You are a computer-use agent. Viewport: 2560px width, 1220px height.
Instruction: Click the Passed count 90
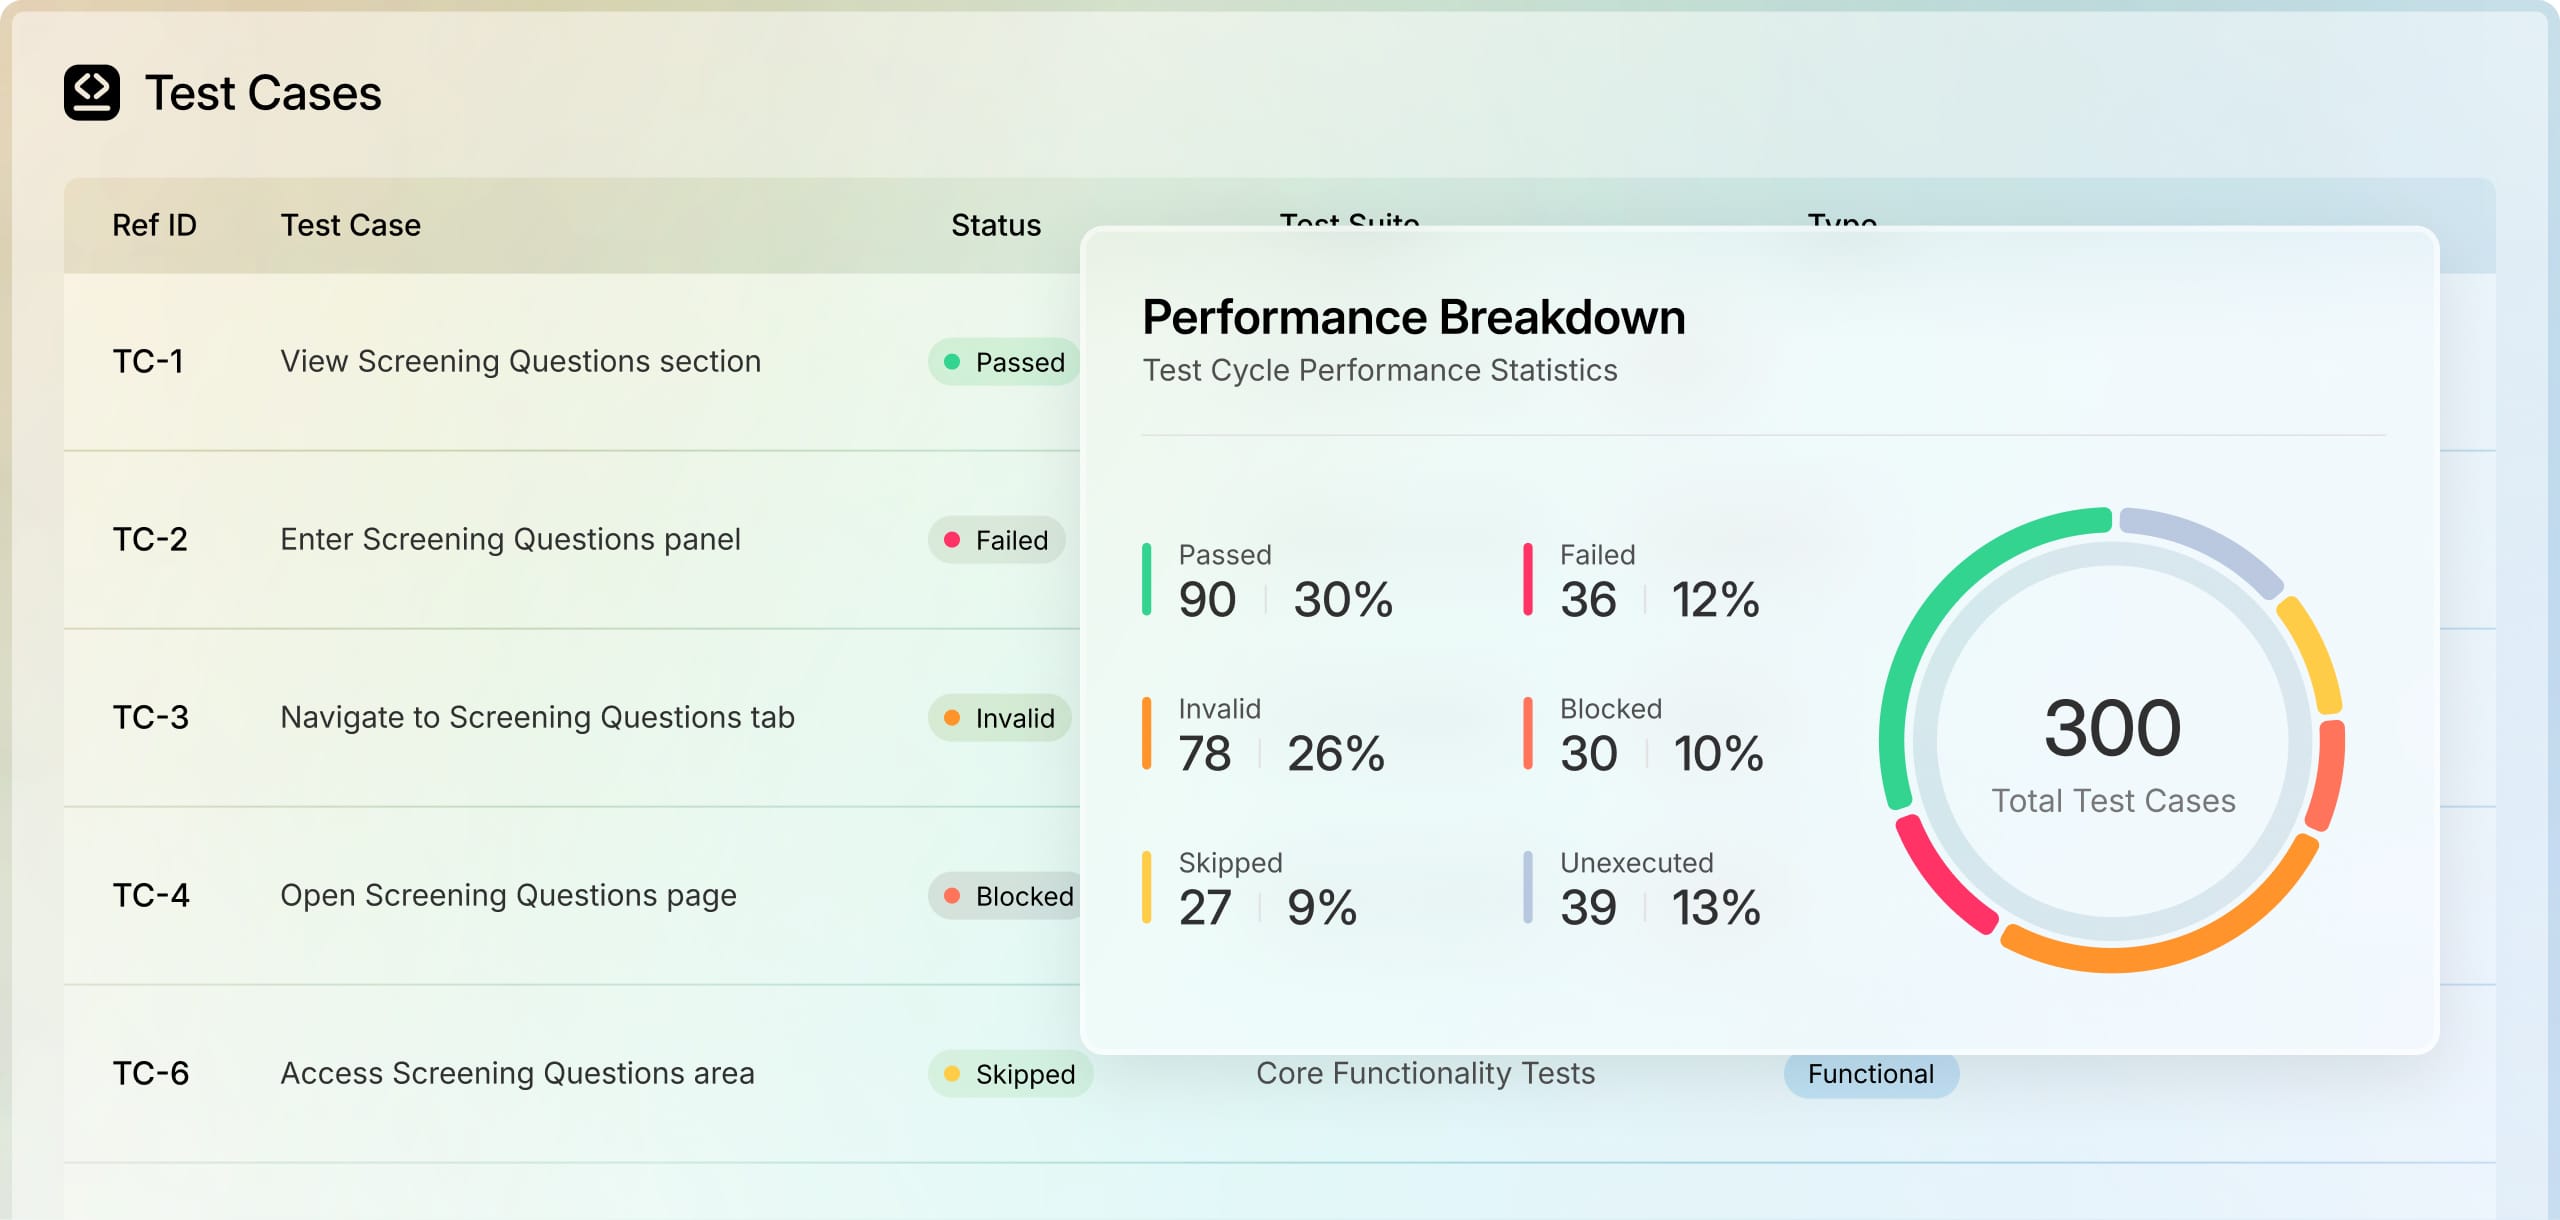click(1208, 600)
